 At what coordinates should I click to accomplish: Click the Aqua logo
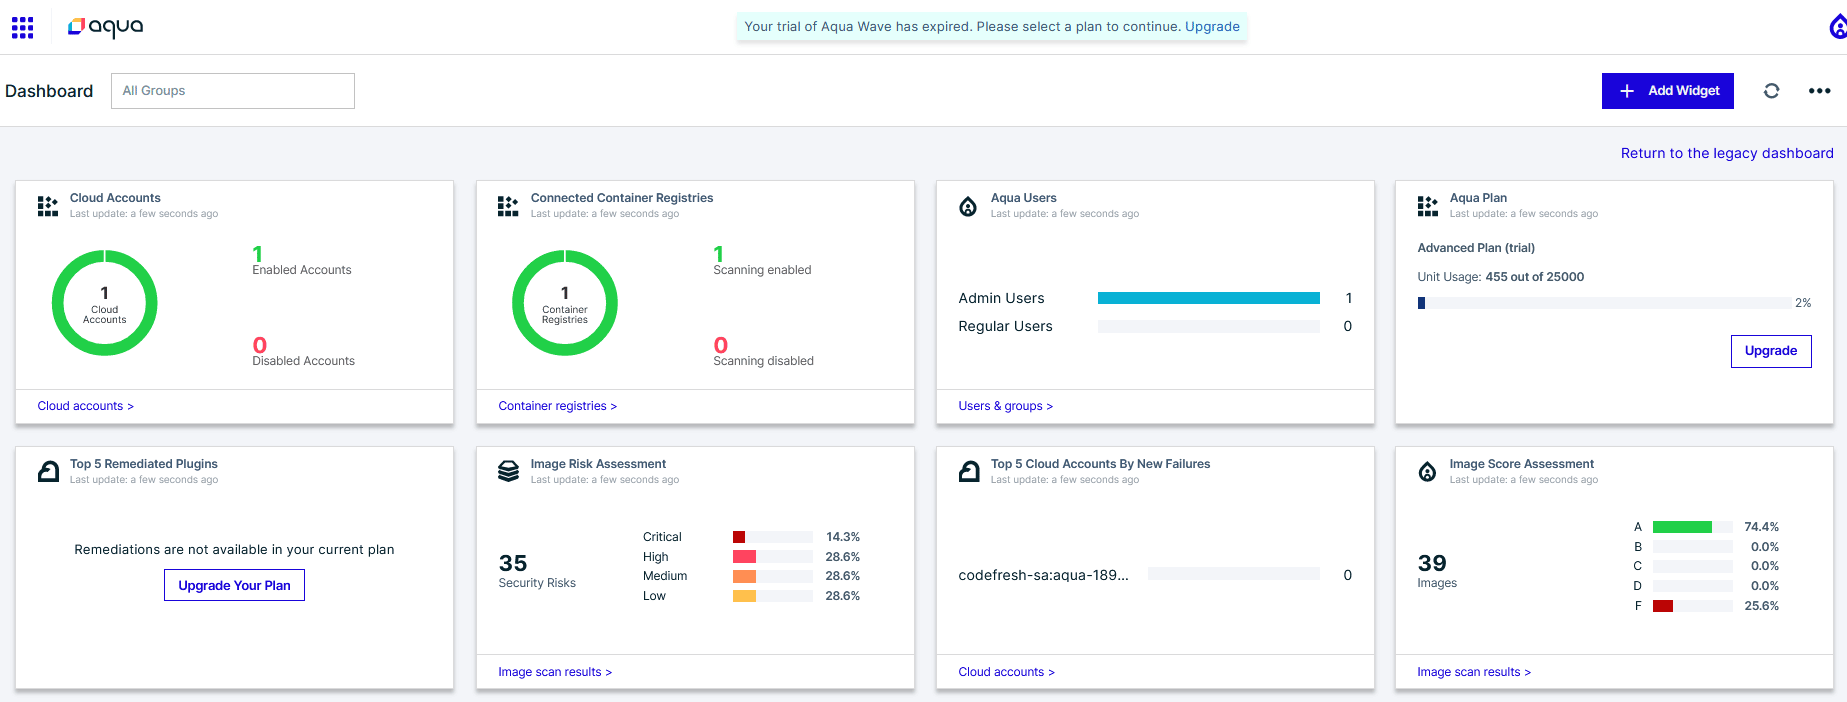tap(105, 27)
